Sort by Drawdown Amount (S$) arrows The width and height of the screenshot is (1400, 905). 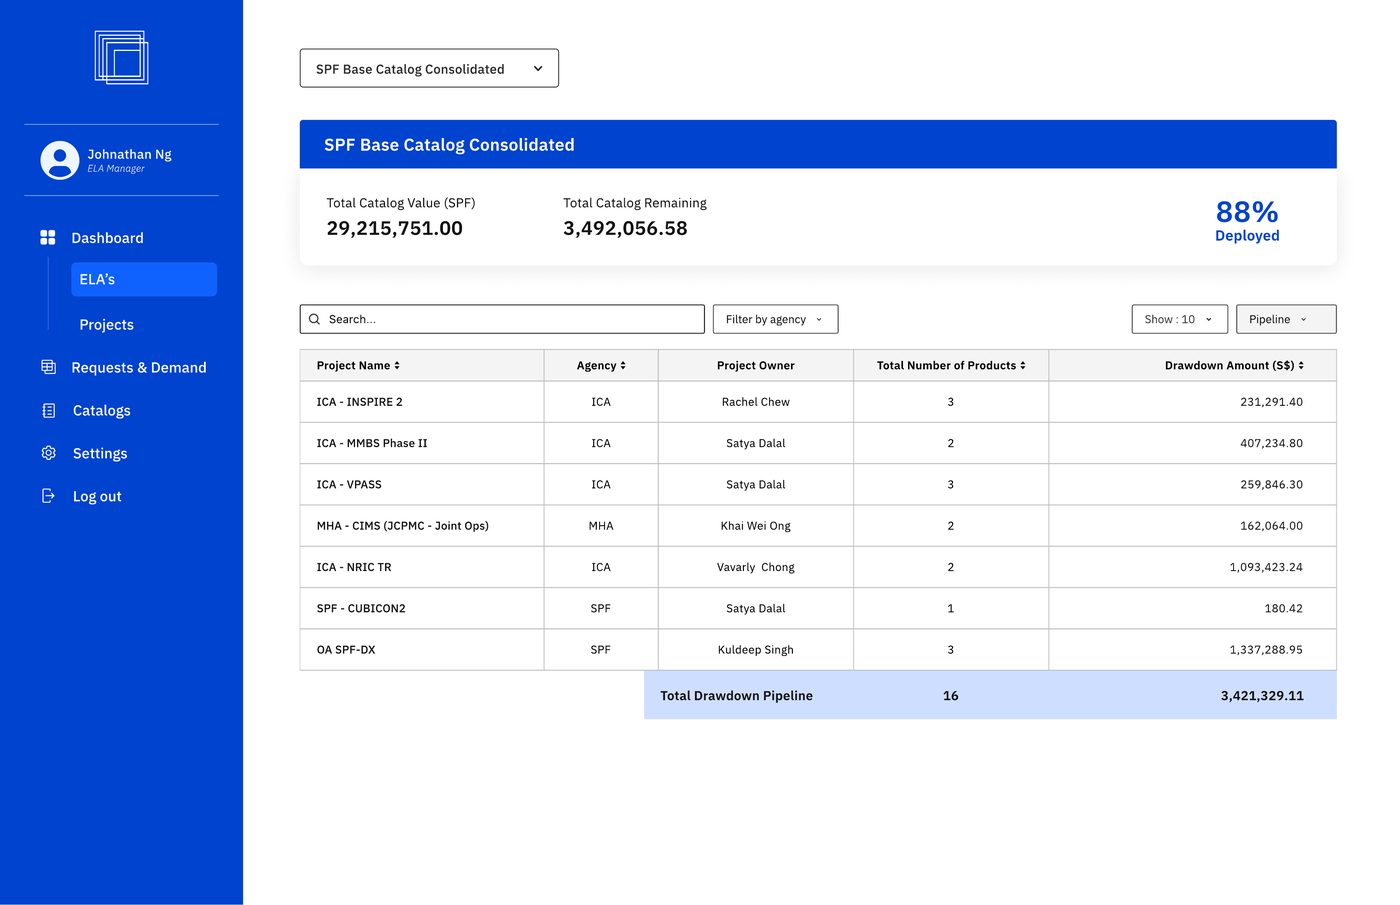click(x=1301, y=366)
